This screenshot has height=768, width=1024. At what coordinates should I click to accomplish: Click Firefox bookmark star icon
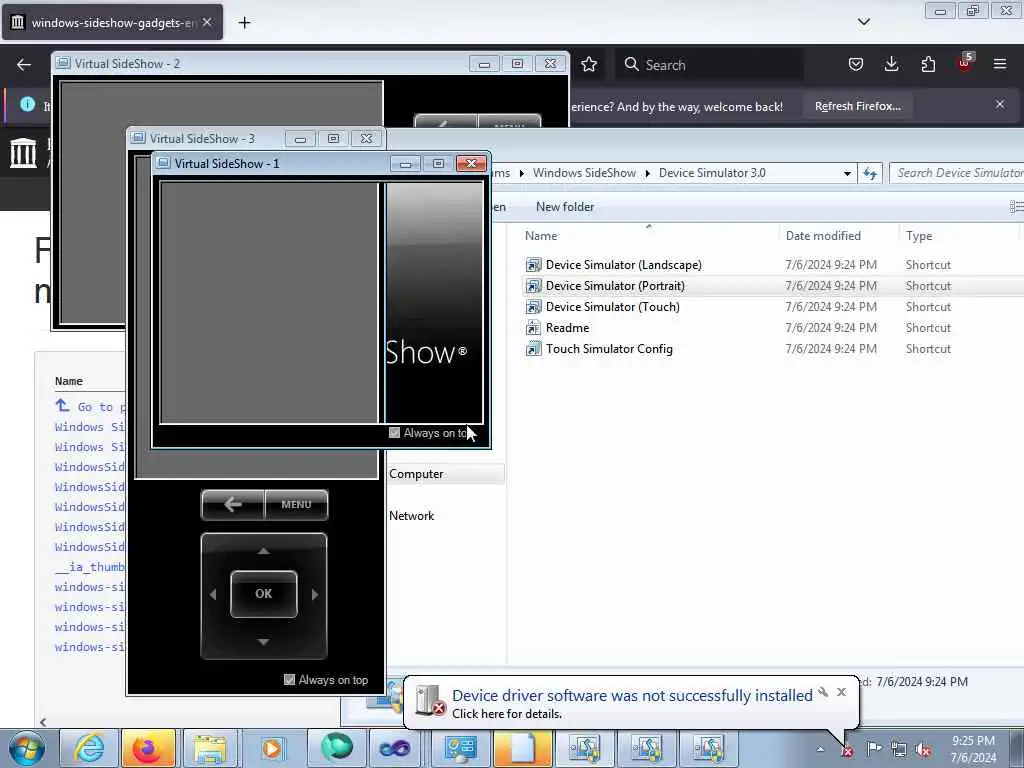tap(588, 64)
